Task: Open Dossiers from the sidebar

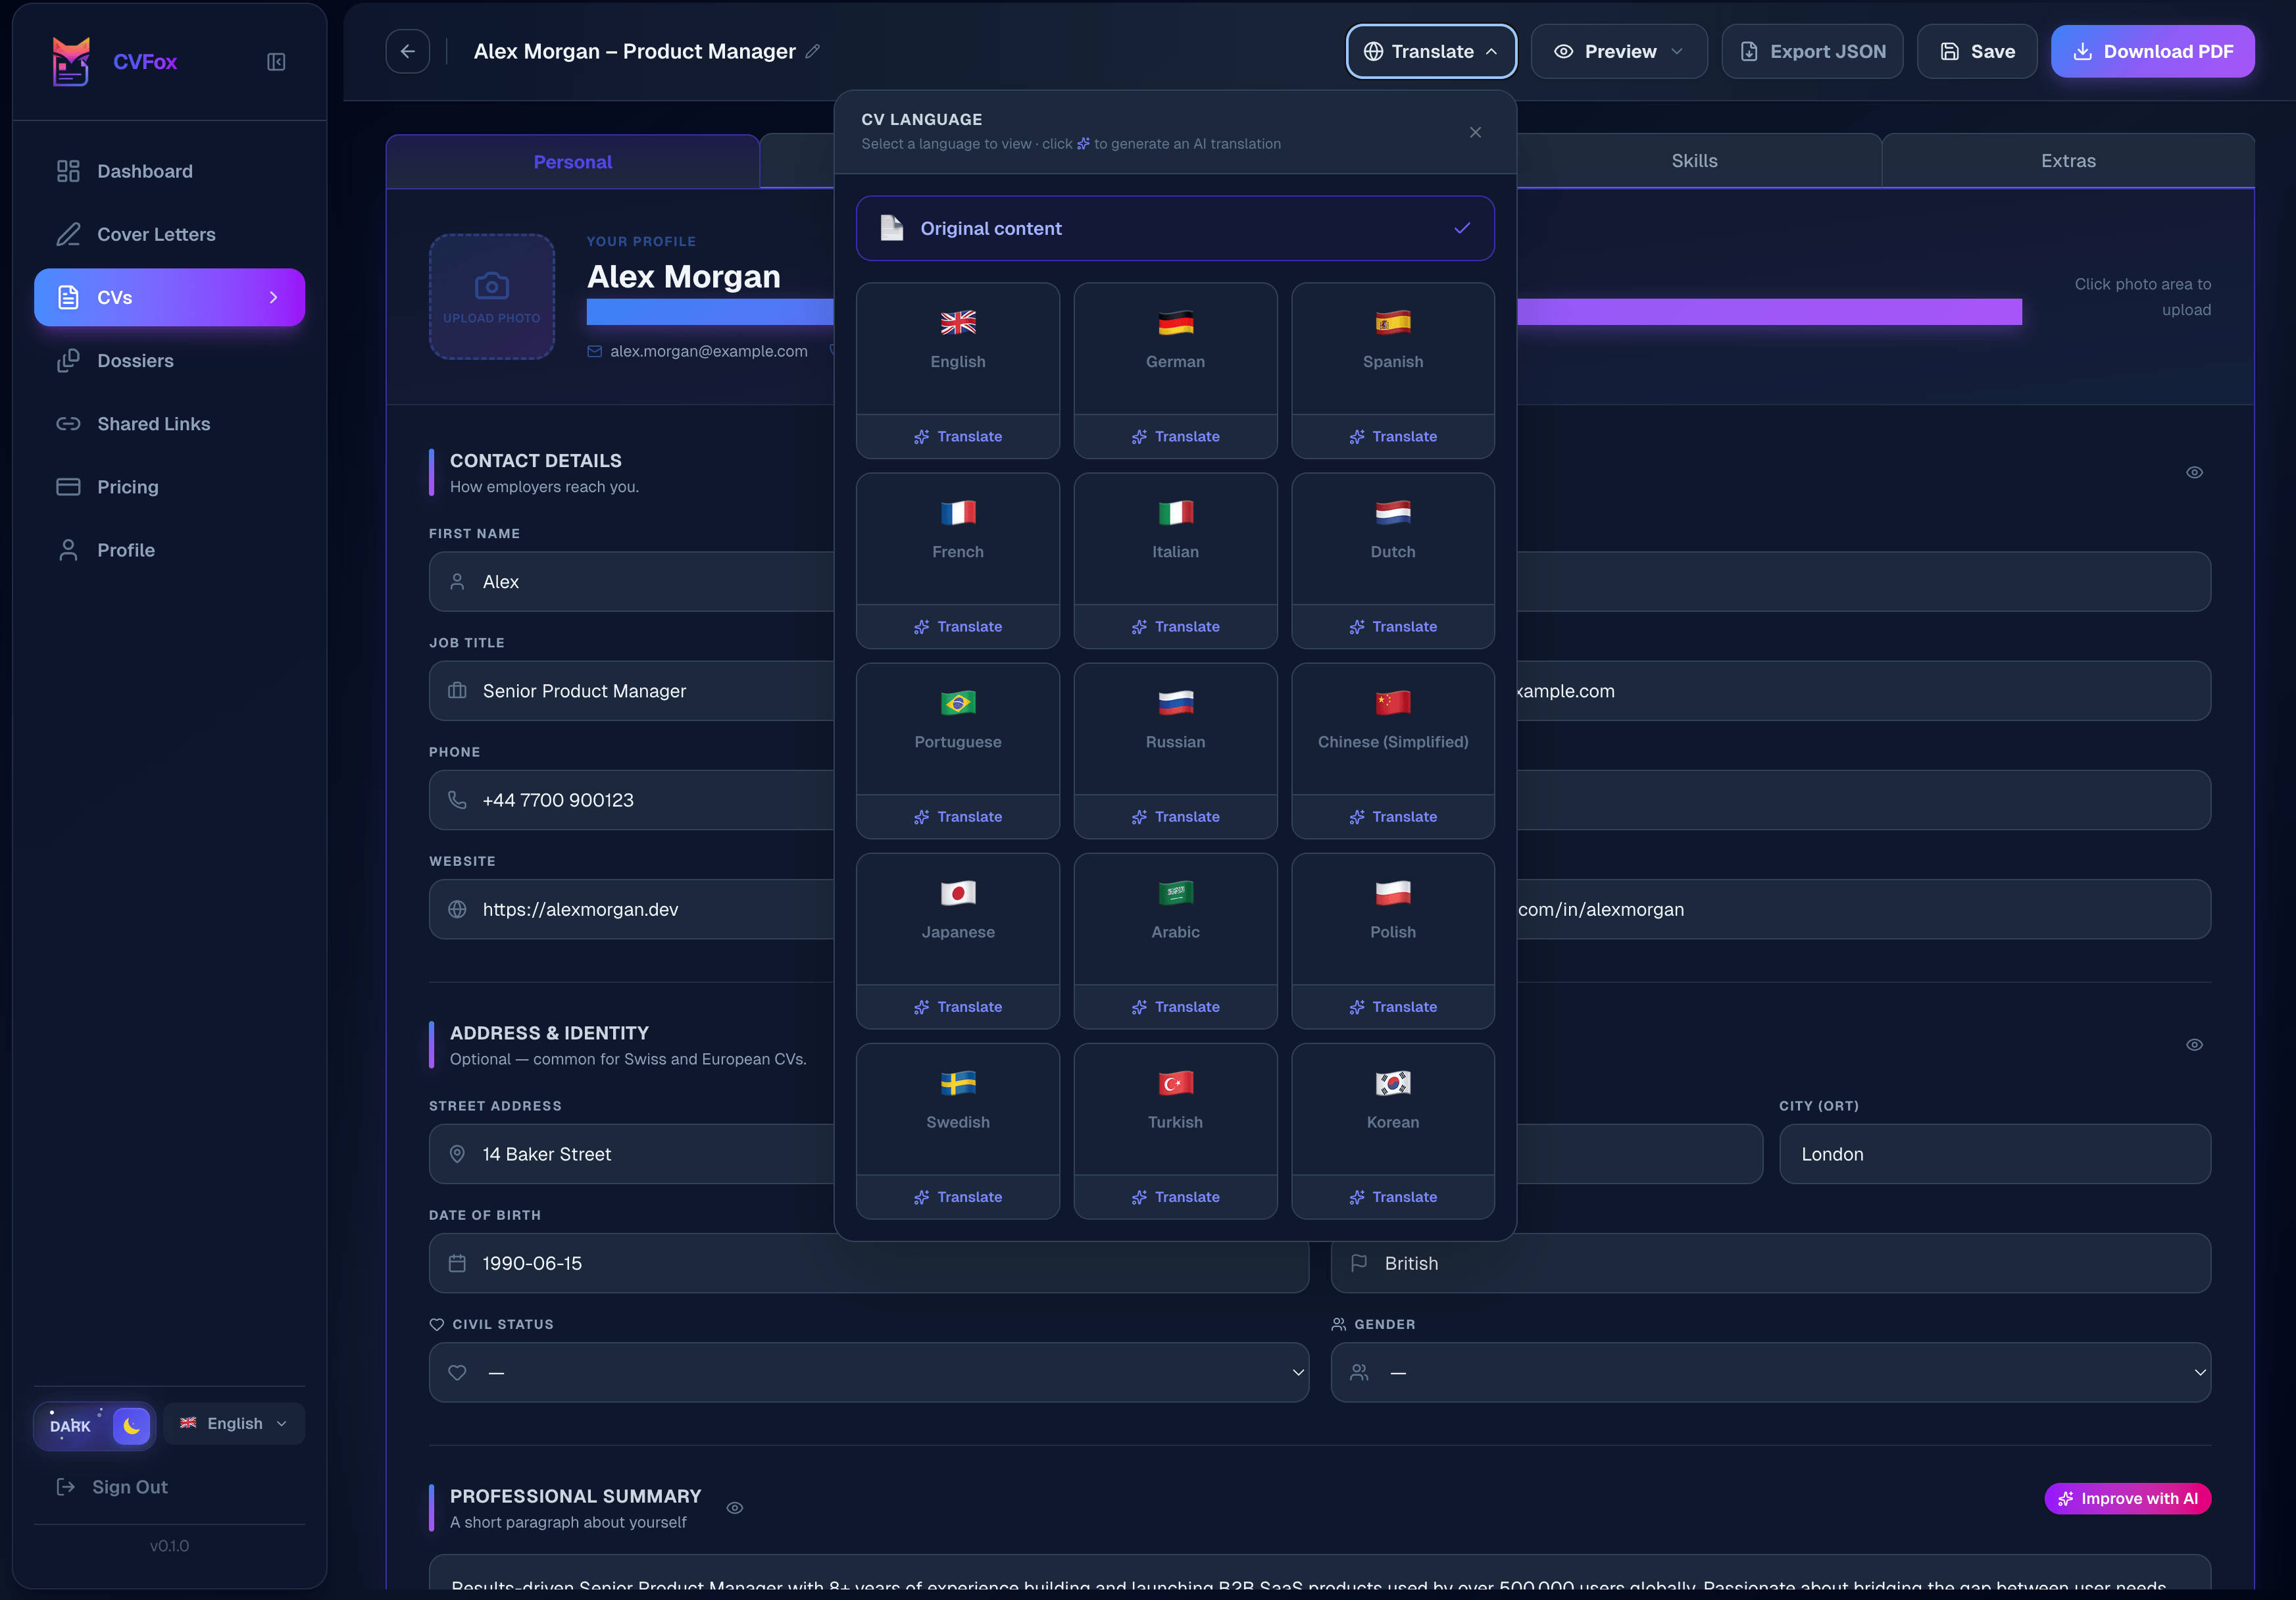Action: point(135,360)
